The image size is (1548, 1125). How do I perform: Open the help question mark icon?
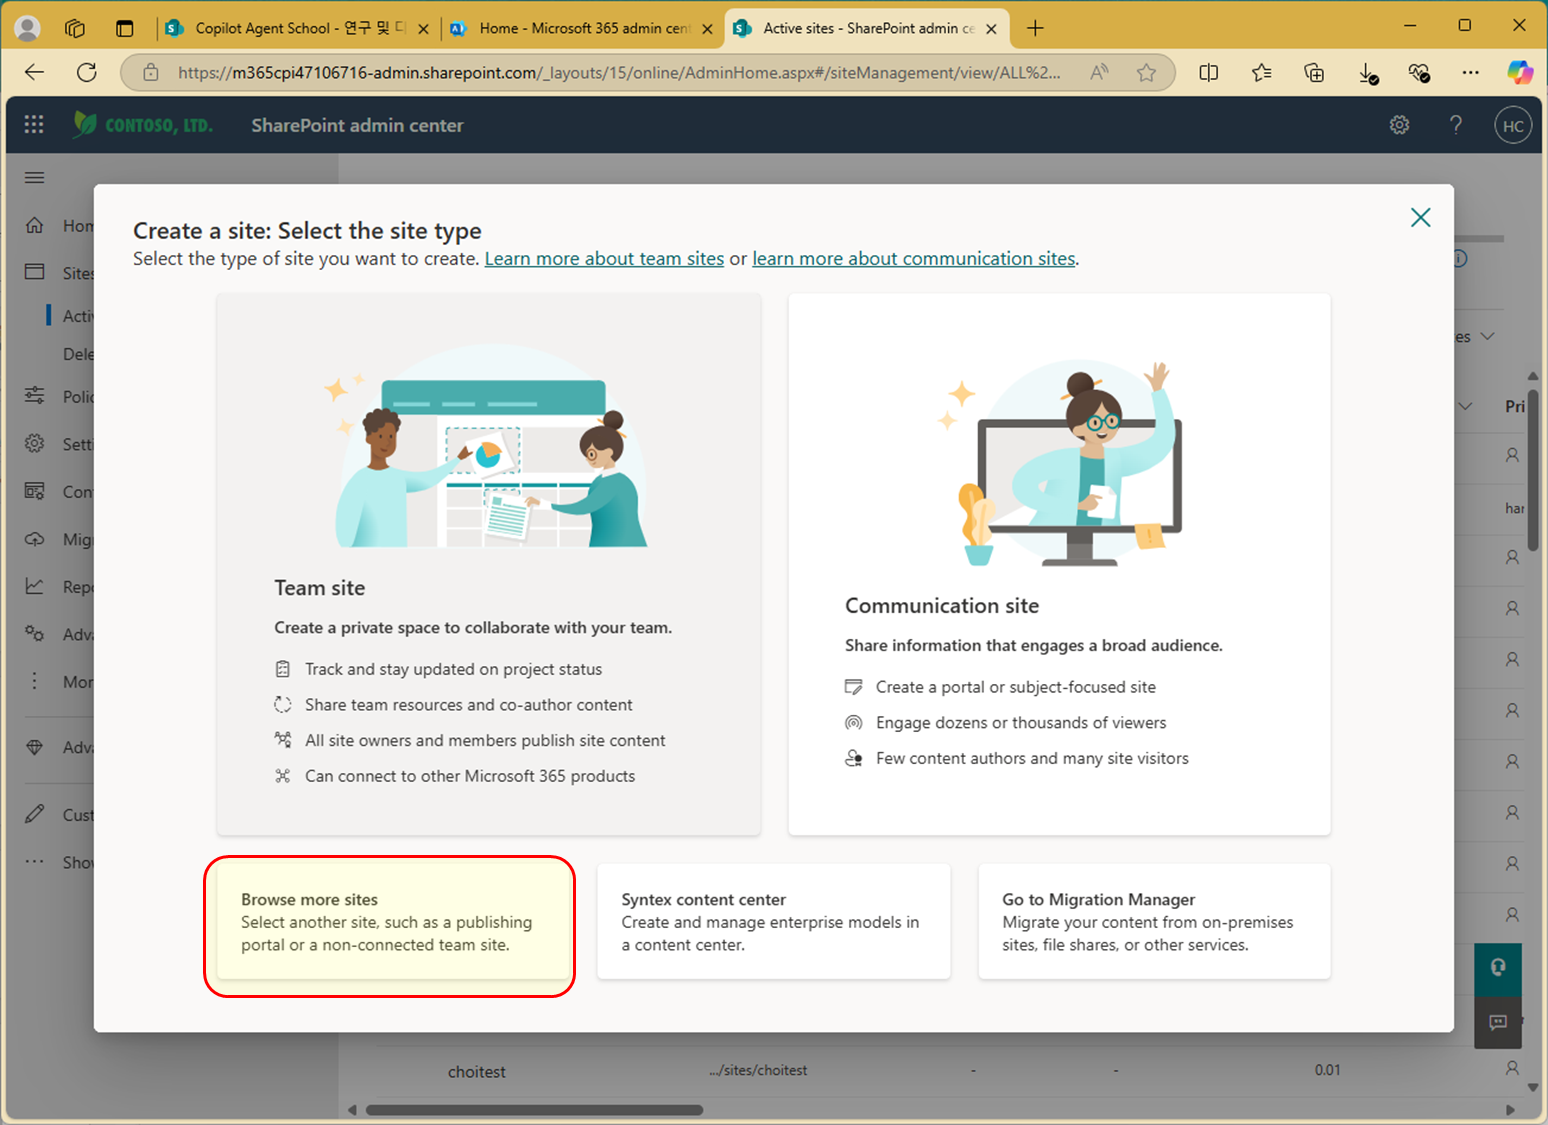pos(1456,125)
